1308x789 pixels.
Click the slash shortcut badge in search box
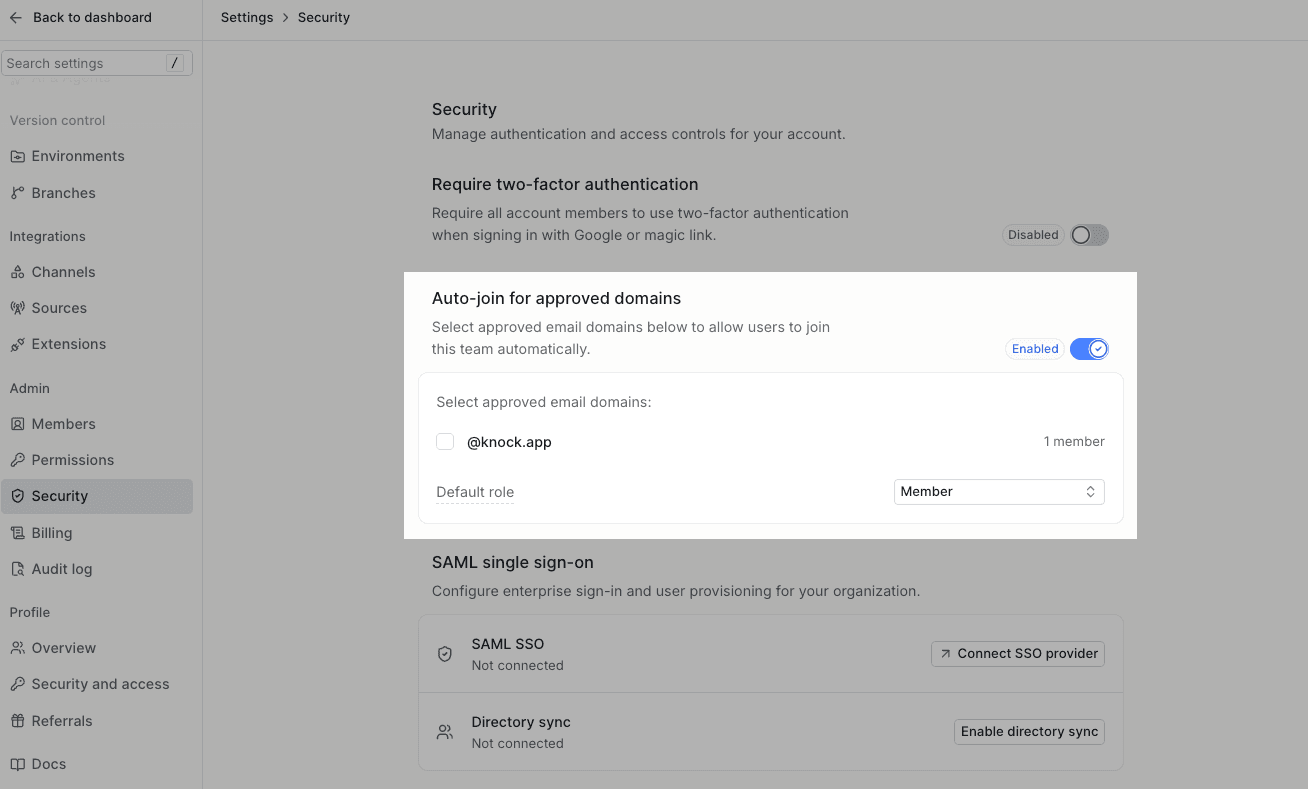click(x=175, y=63)
